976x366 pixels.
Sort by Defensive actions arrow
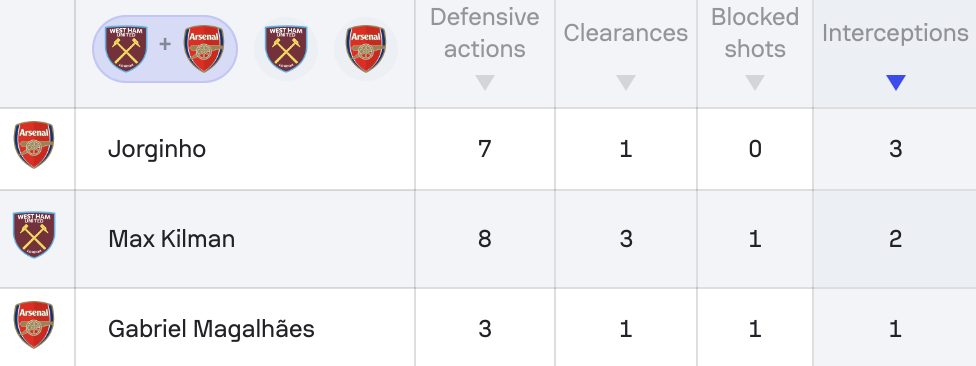[x=484, y=82]
